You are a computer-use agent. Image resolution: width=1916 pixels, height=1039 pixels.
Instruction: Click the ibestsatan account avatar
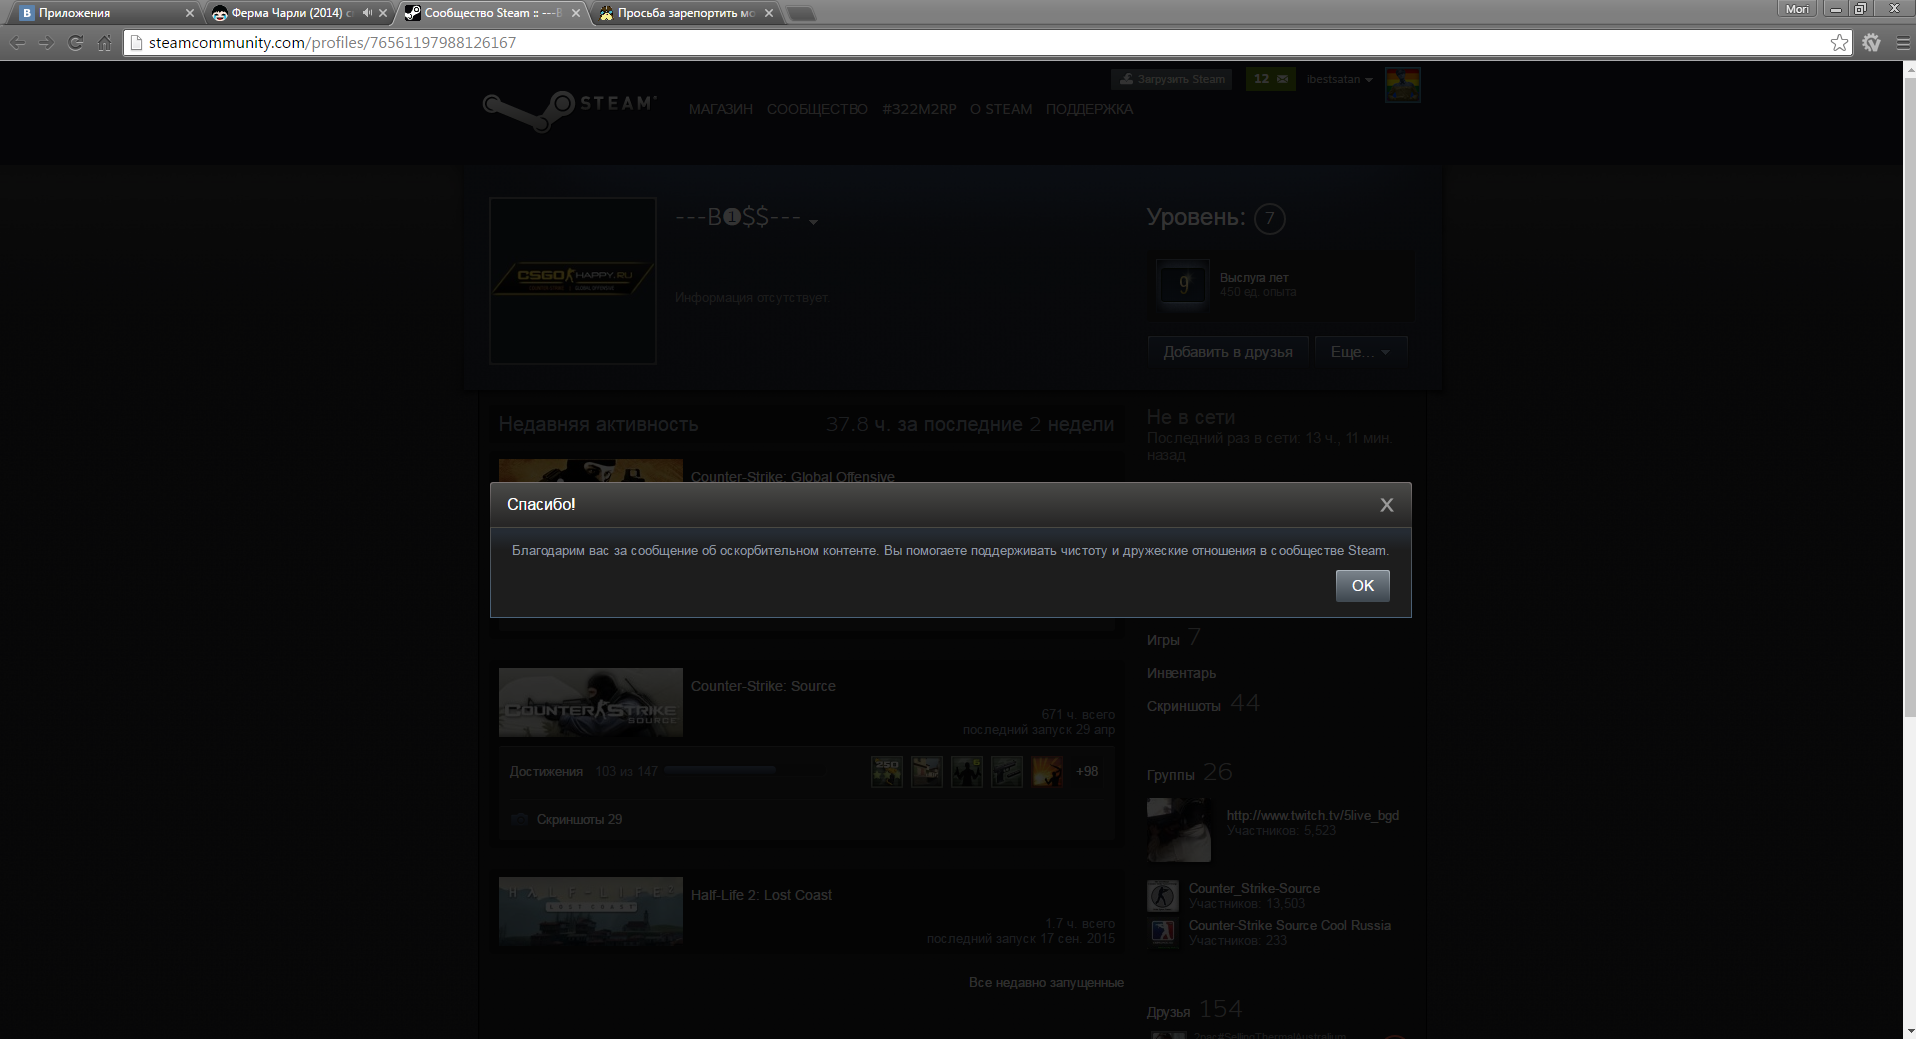coord(1402,85)
